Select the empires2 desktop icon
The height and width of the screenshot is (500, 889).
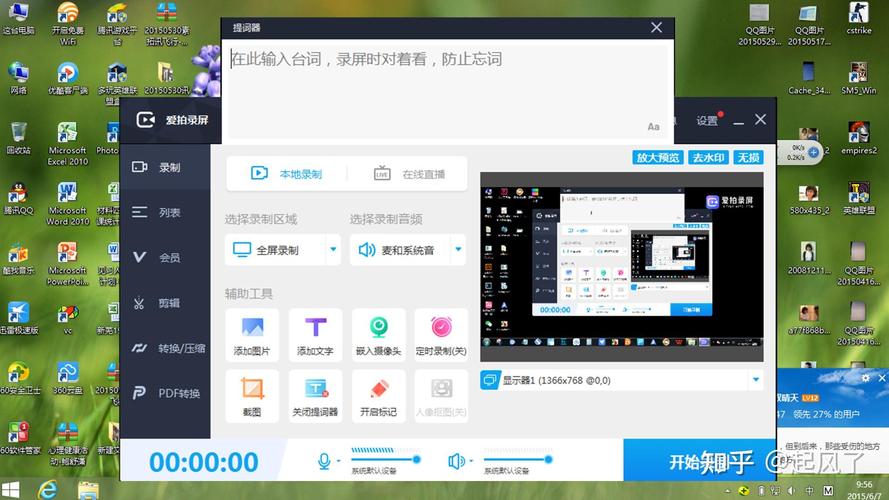pos(858,138)
